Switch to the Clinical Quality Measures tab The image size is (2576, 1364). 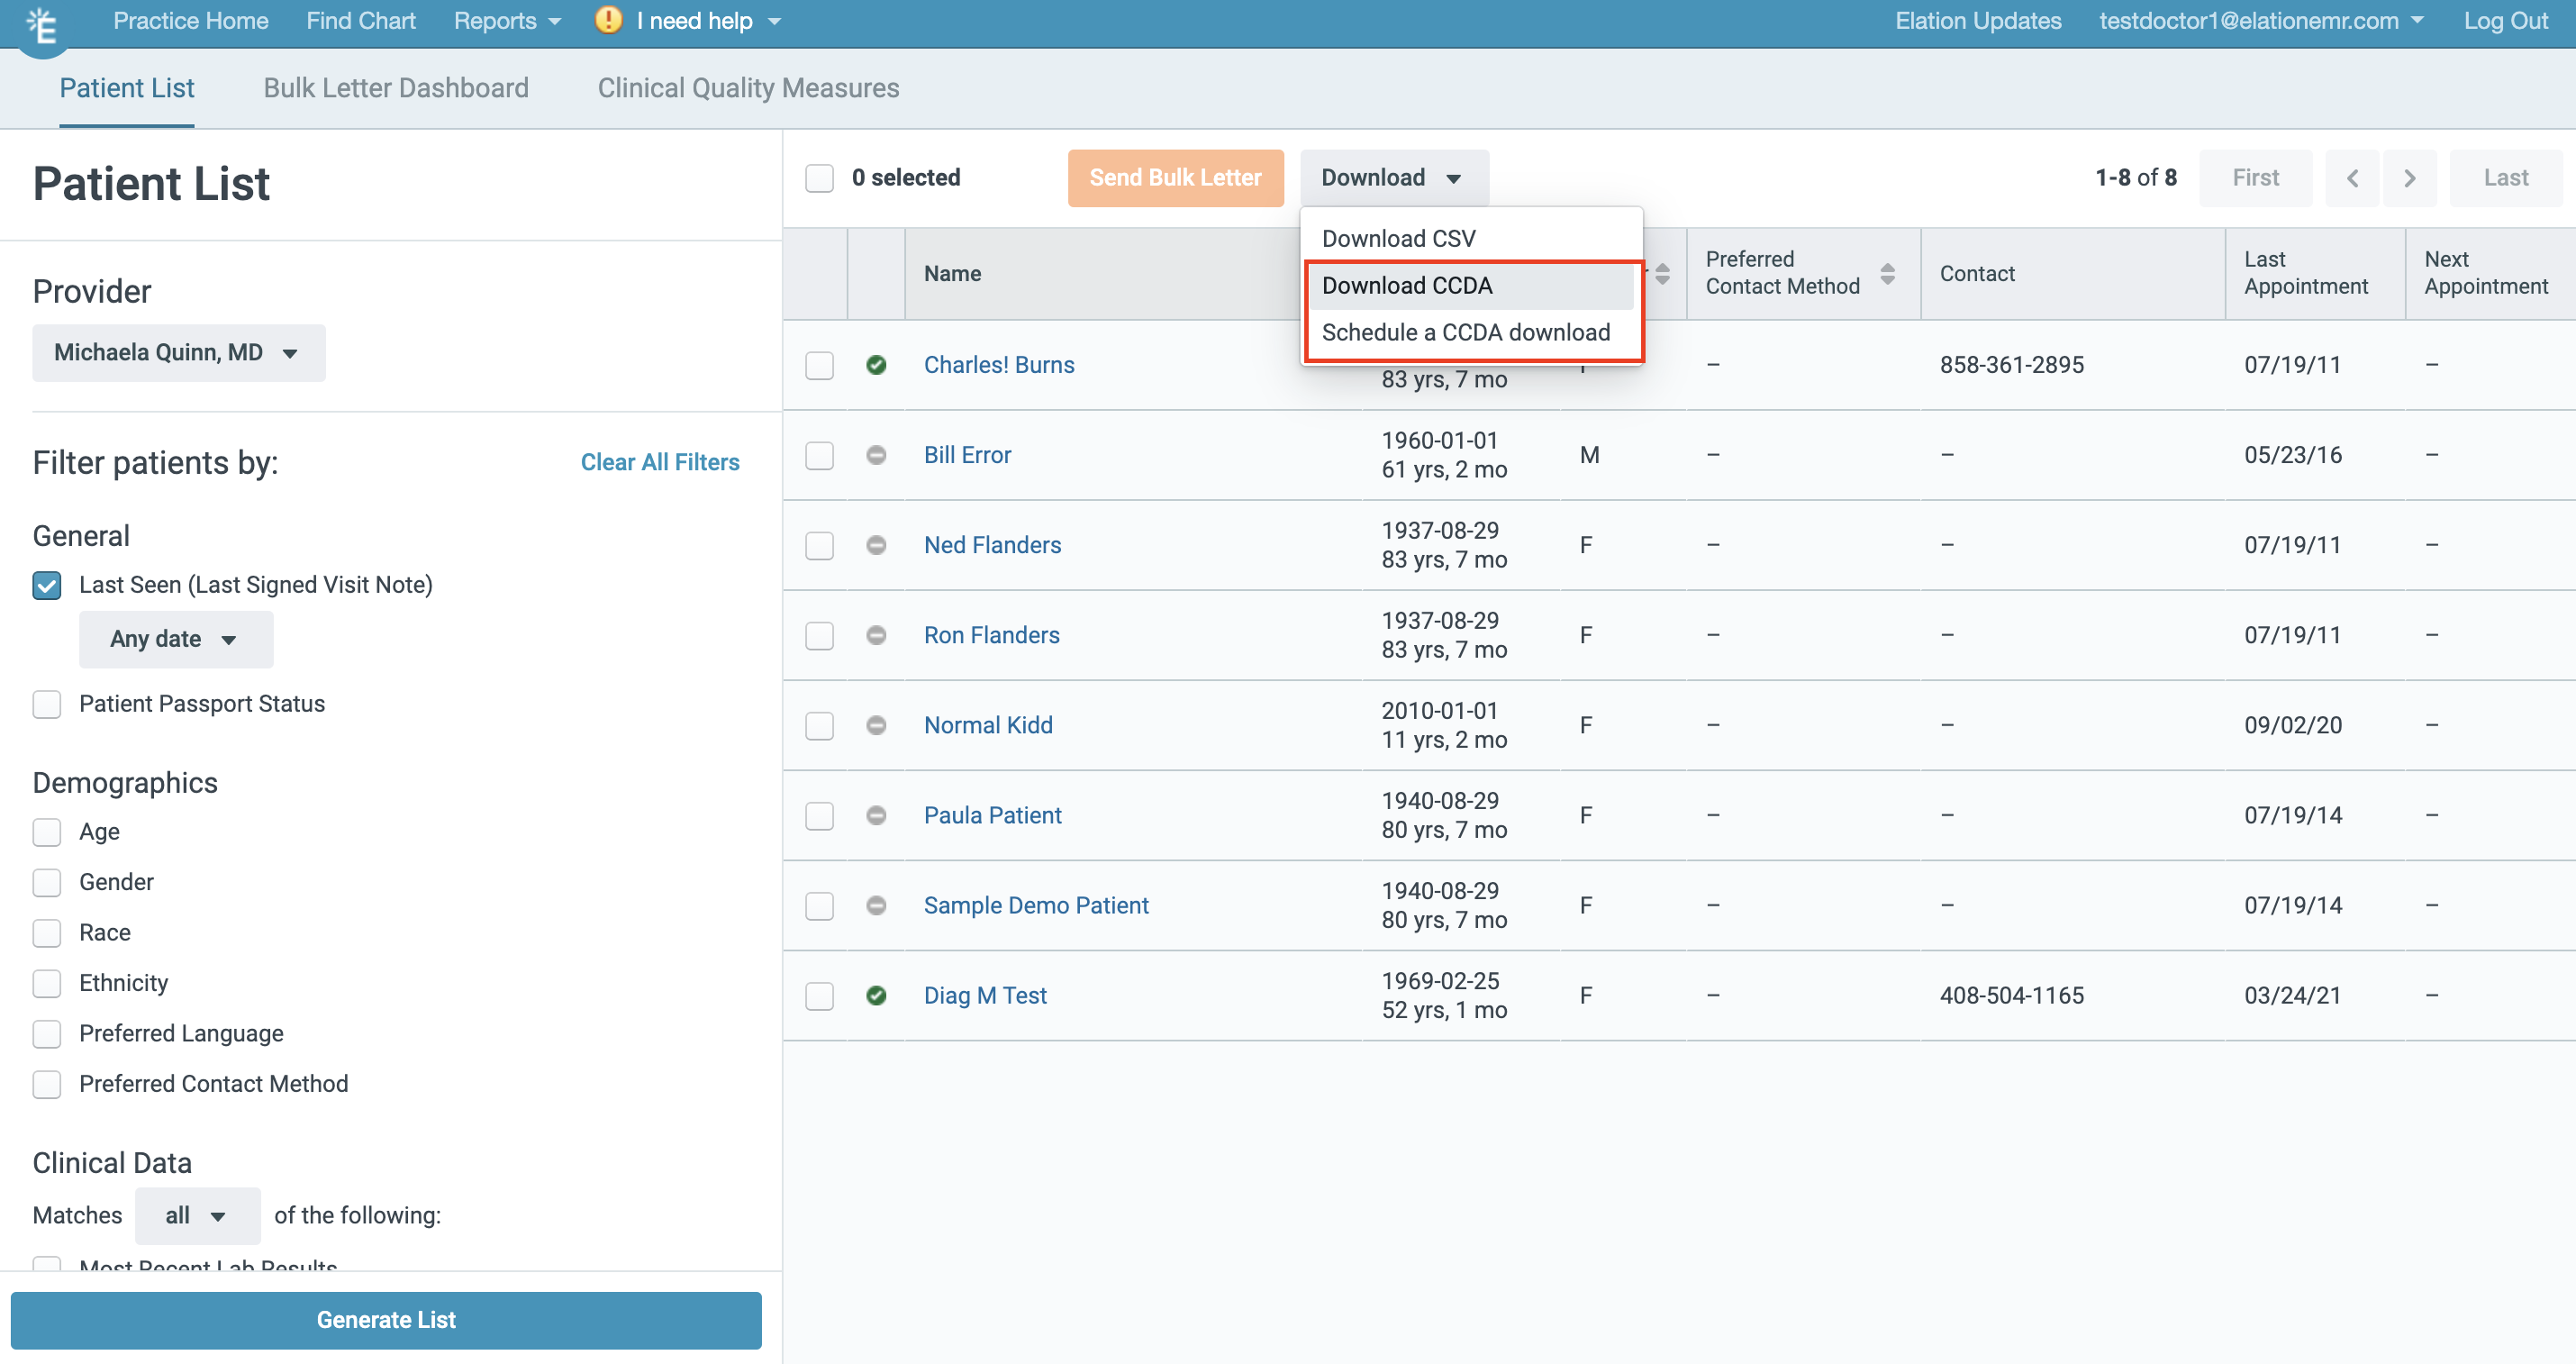[x=749, y=88]
